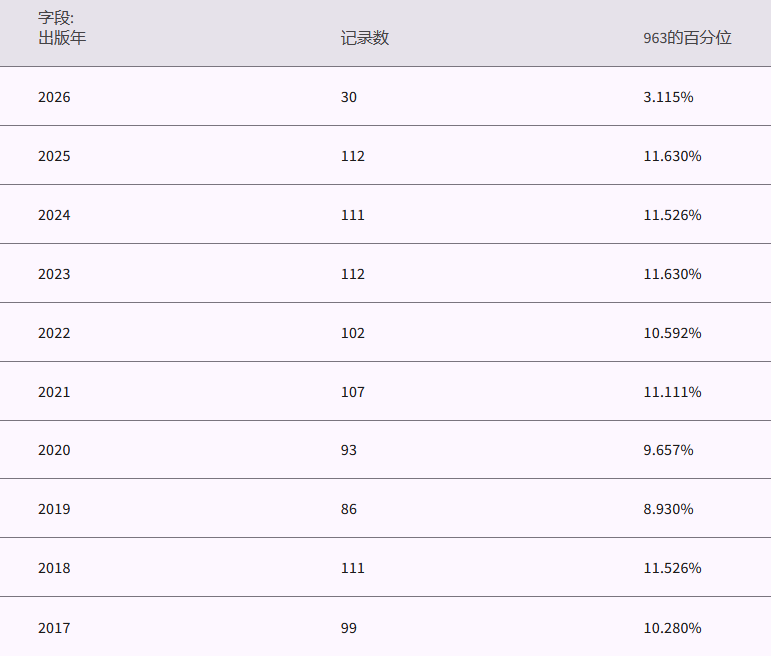
Task: Click the 记录数 column header
Action: click(365, 38)
